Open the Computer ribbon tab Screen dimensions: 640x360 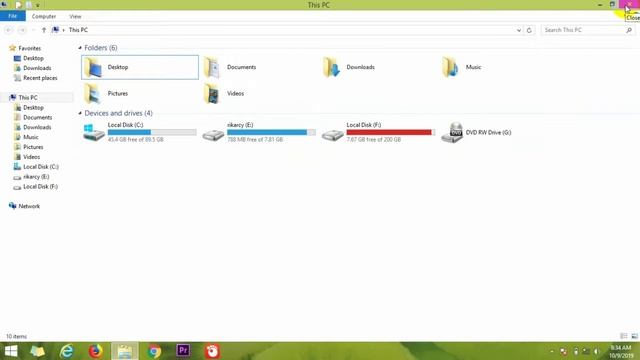pos(44,16)
